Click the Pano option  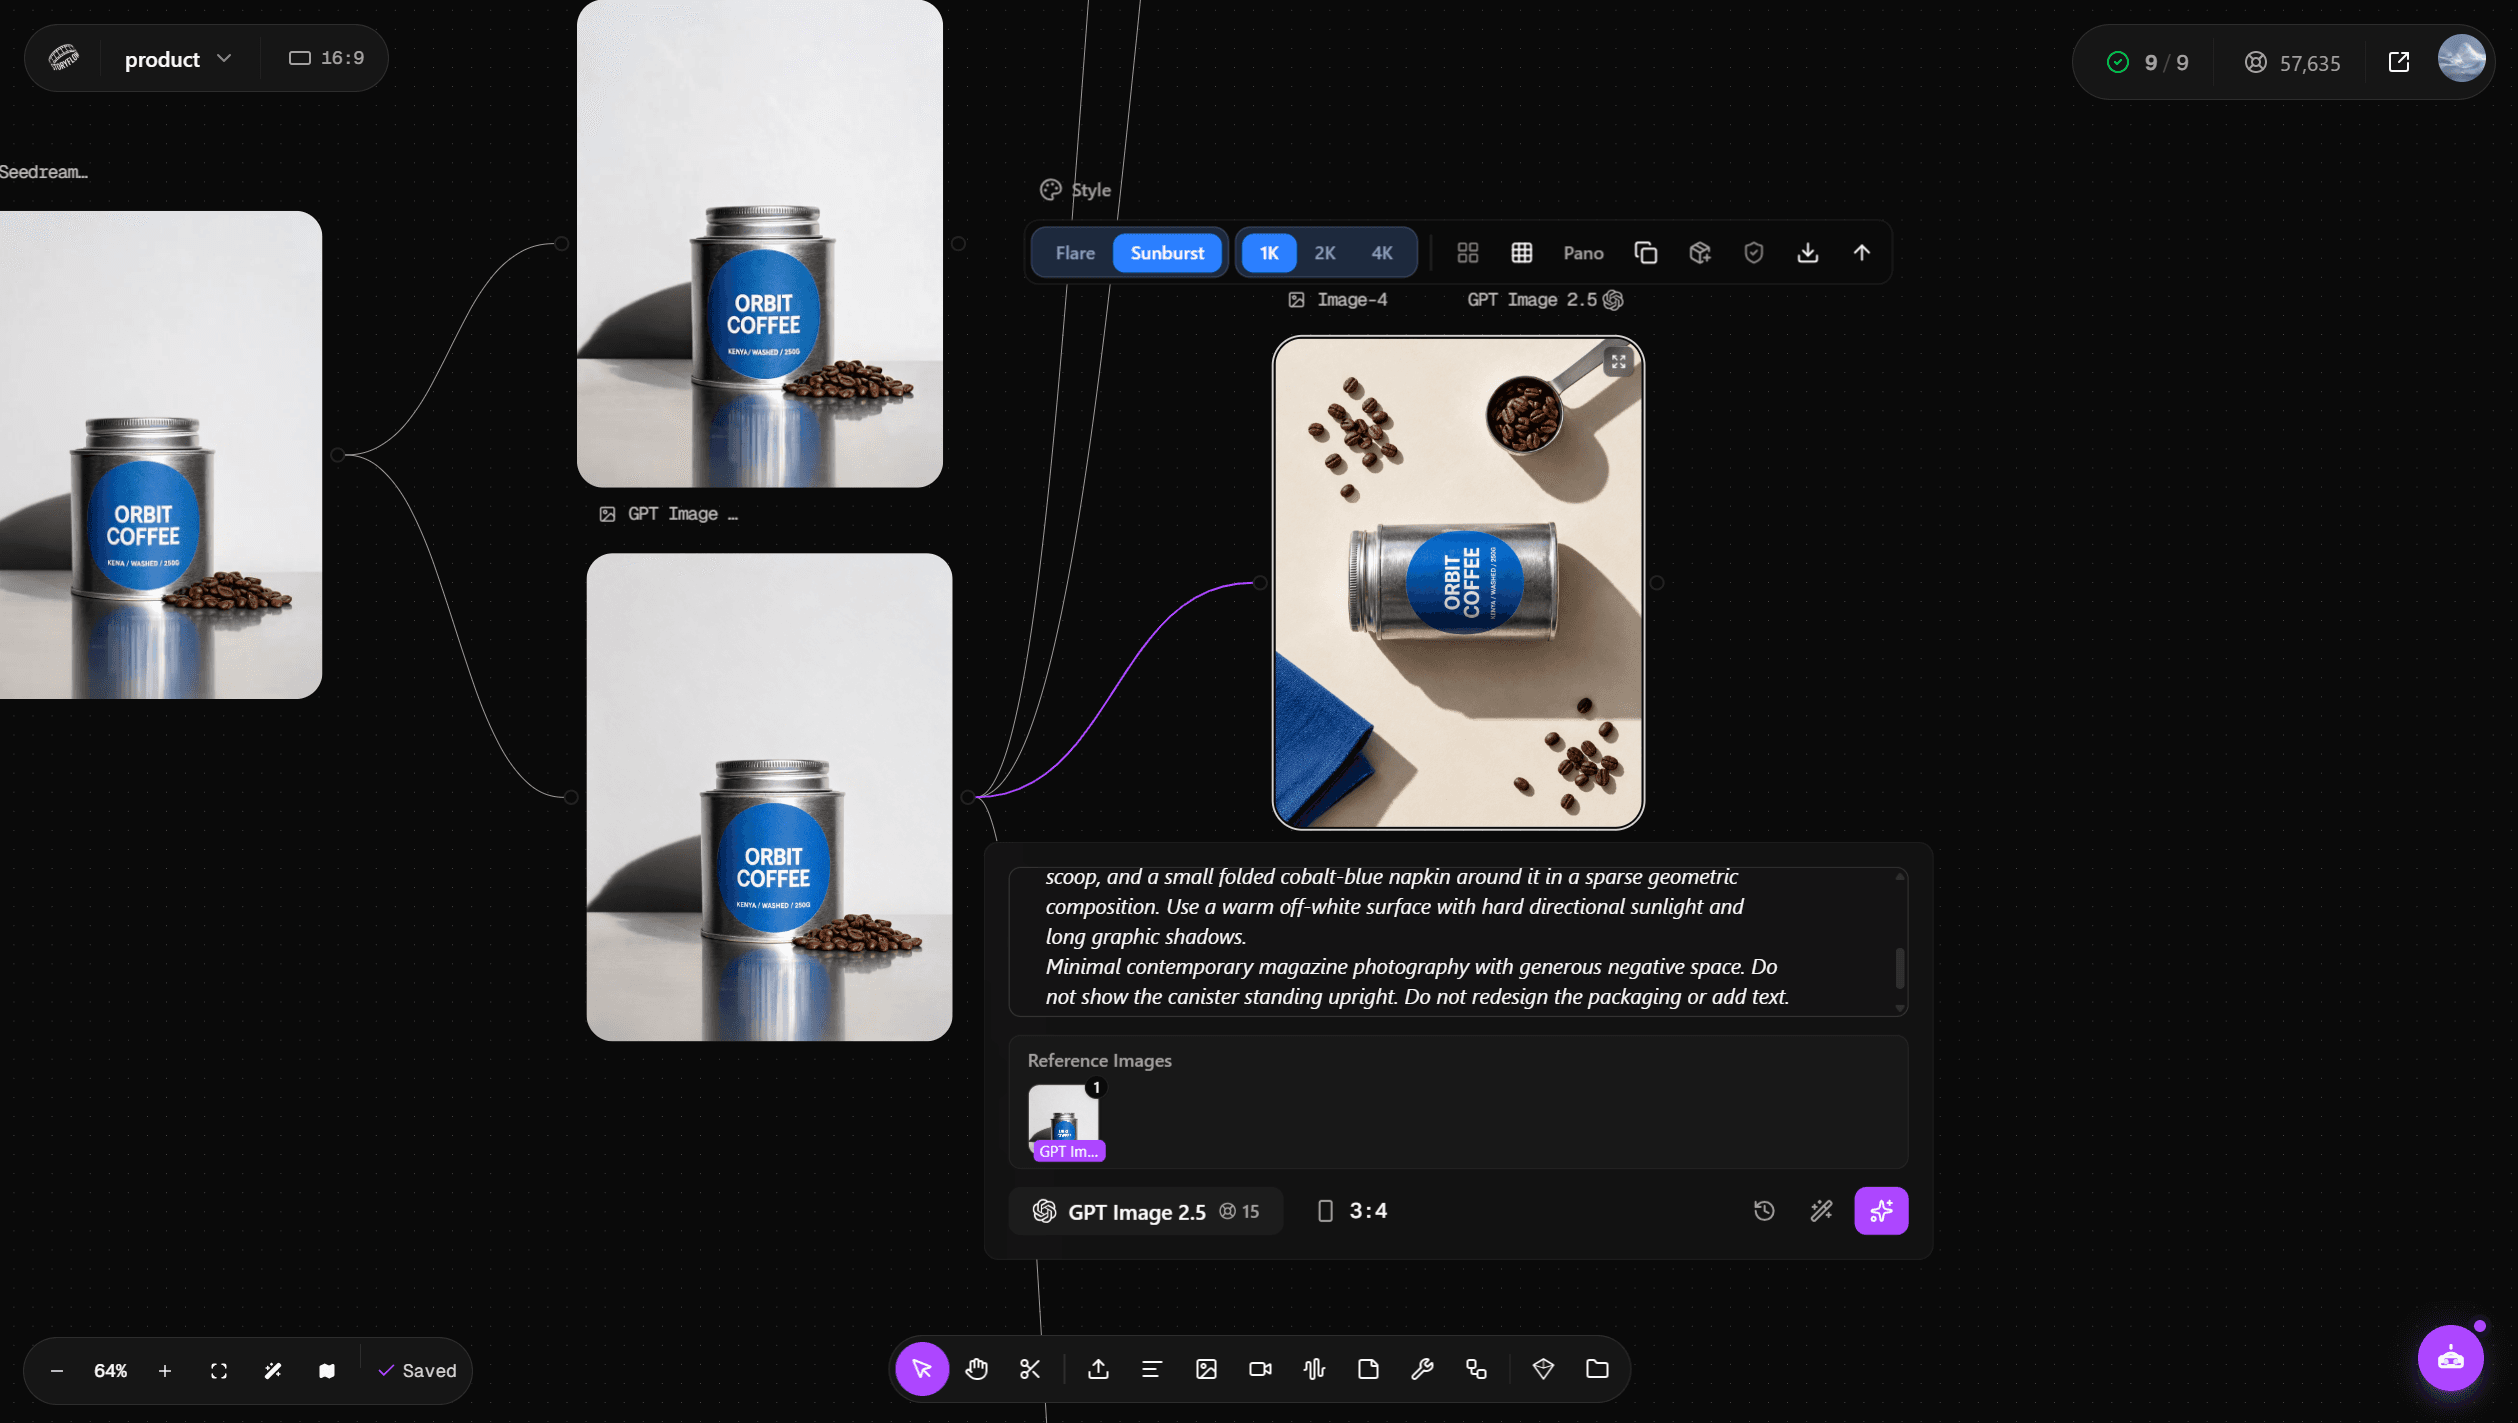click(x=1583, y=253)
